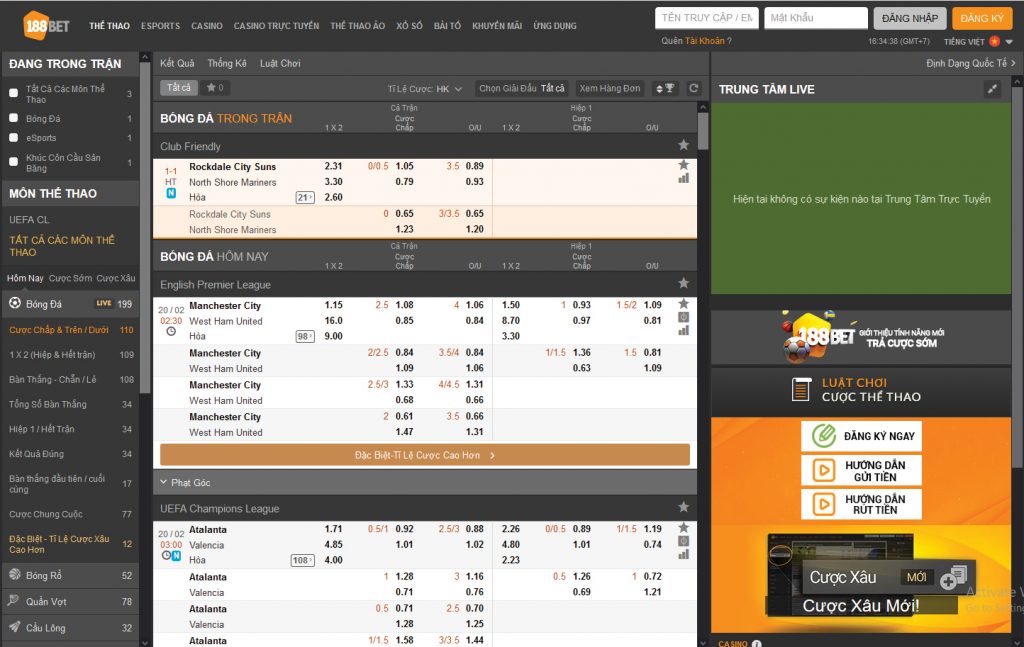This screenshot has height=647, width=1024.
Task: Enable Tất Cả Các Môn Thể Thao checkbox
Action: click(13, 93)
